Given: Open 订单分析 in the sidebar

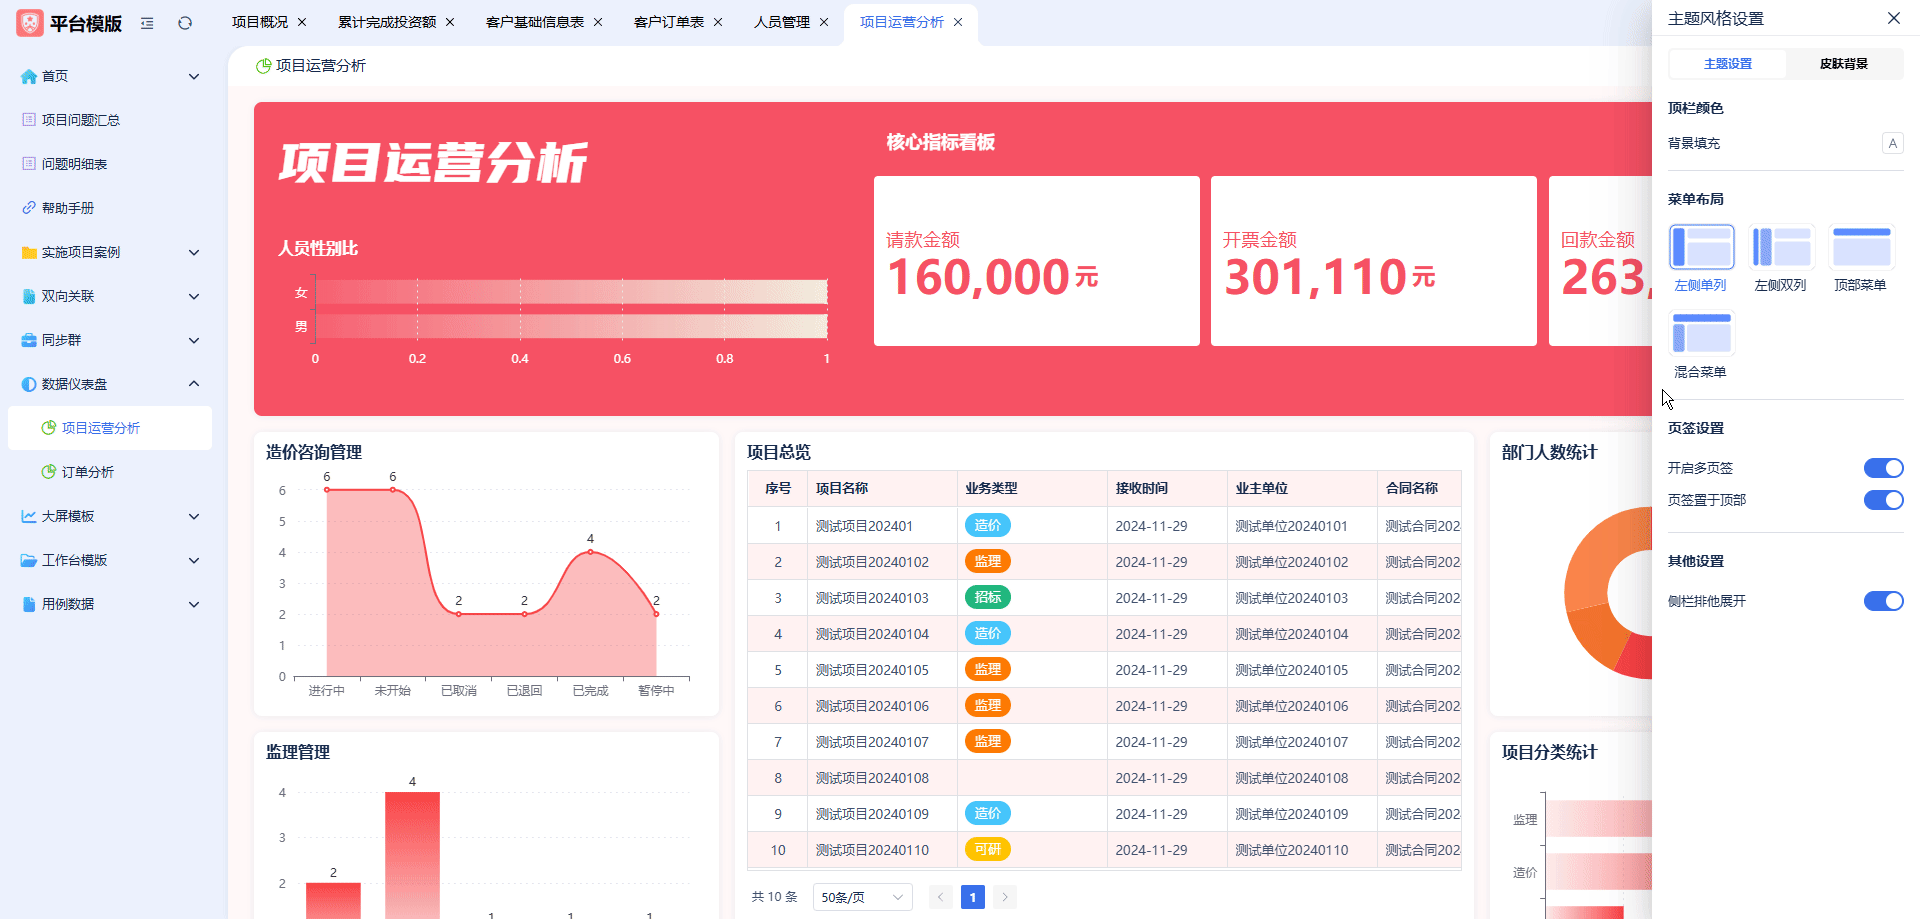Looking at the screenshot, I should pos(88,472).
